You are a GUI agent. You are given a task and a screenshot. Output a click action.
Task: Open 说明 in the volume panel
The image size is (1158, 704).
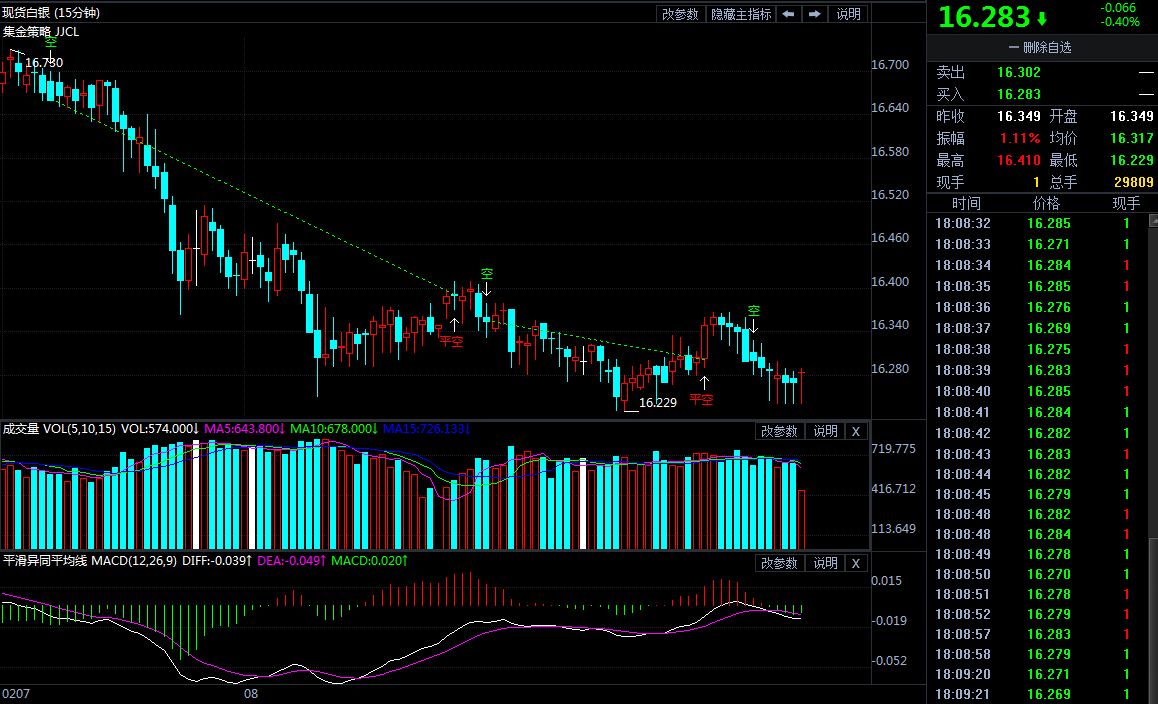(x=825, y=431)
